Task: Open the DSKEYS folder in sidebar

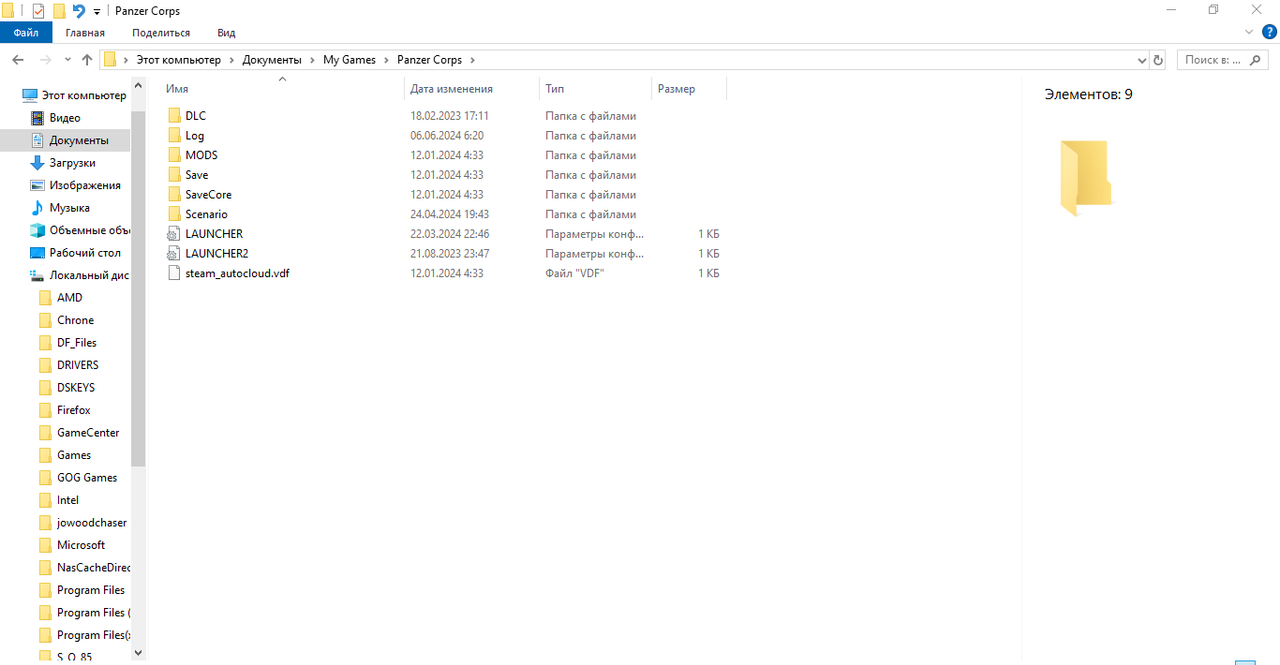Action: [x=76, y=388]
